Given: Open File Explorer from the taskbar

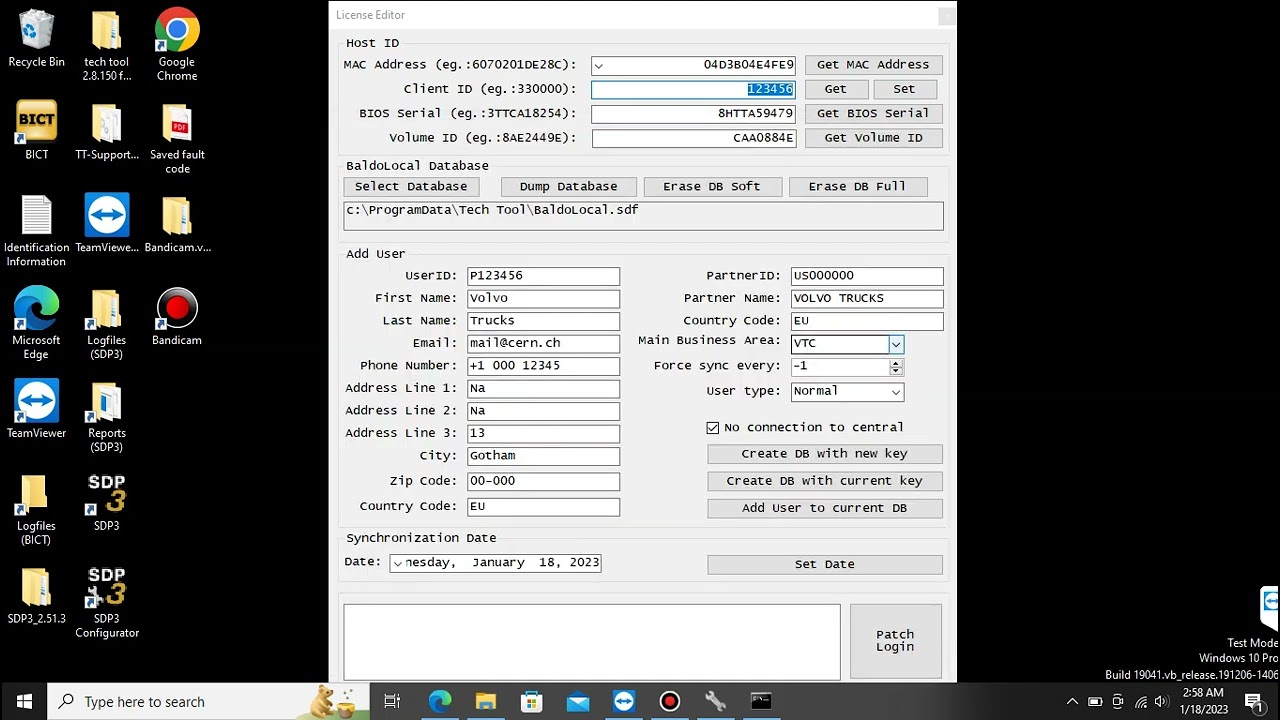Looking at the screenshot, I should click(x=486, y=701).
